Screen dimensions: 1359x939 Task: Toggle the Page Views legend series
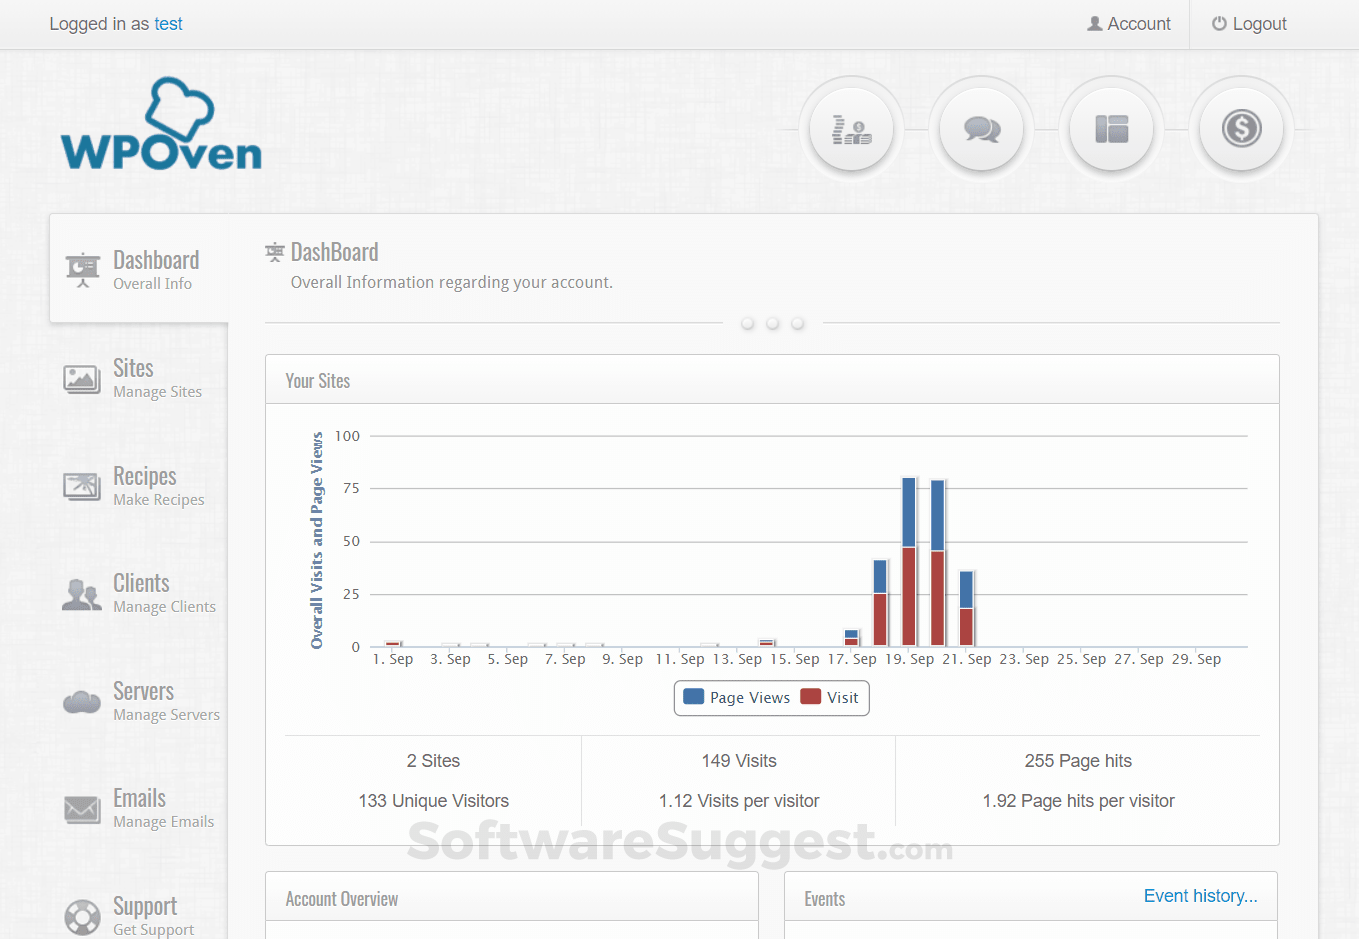click(x=737, y=697)
